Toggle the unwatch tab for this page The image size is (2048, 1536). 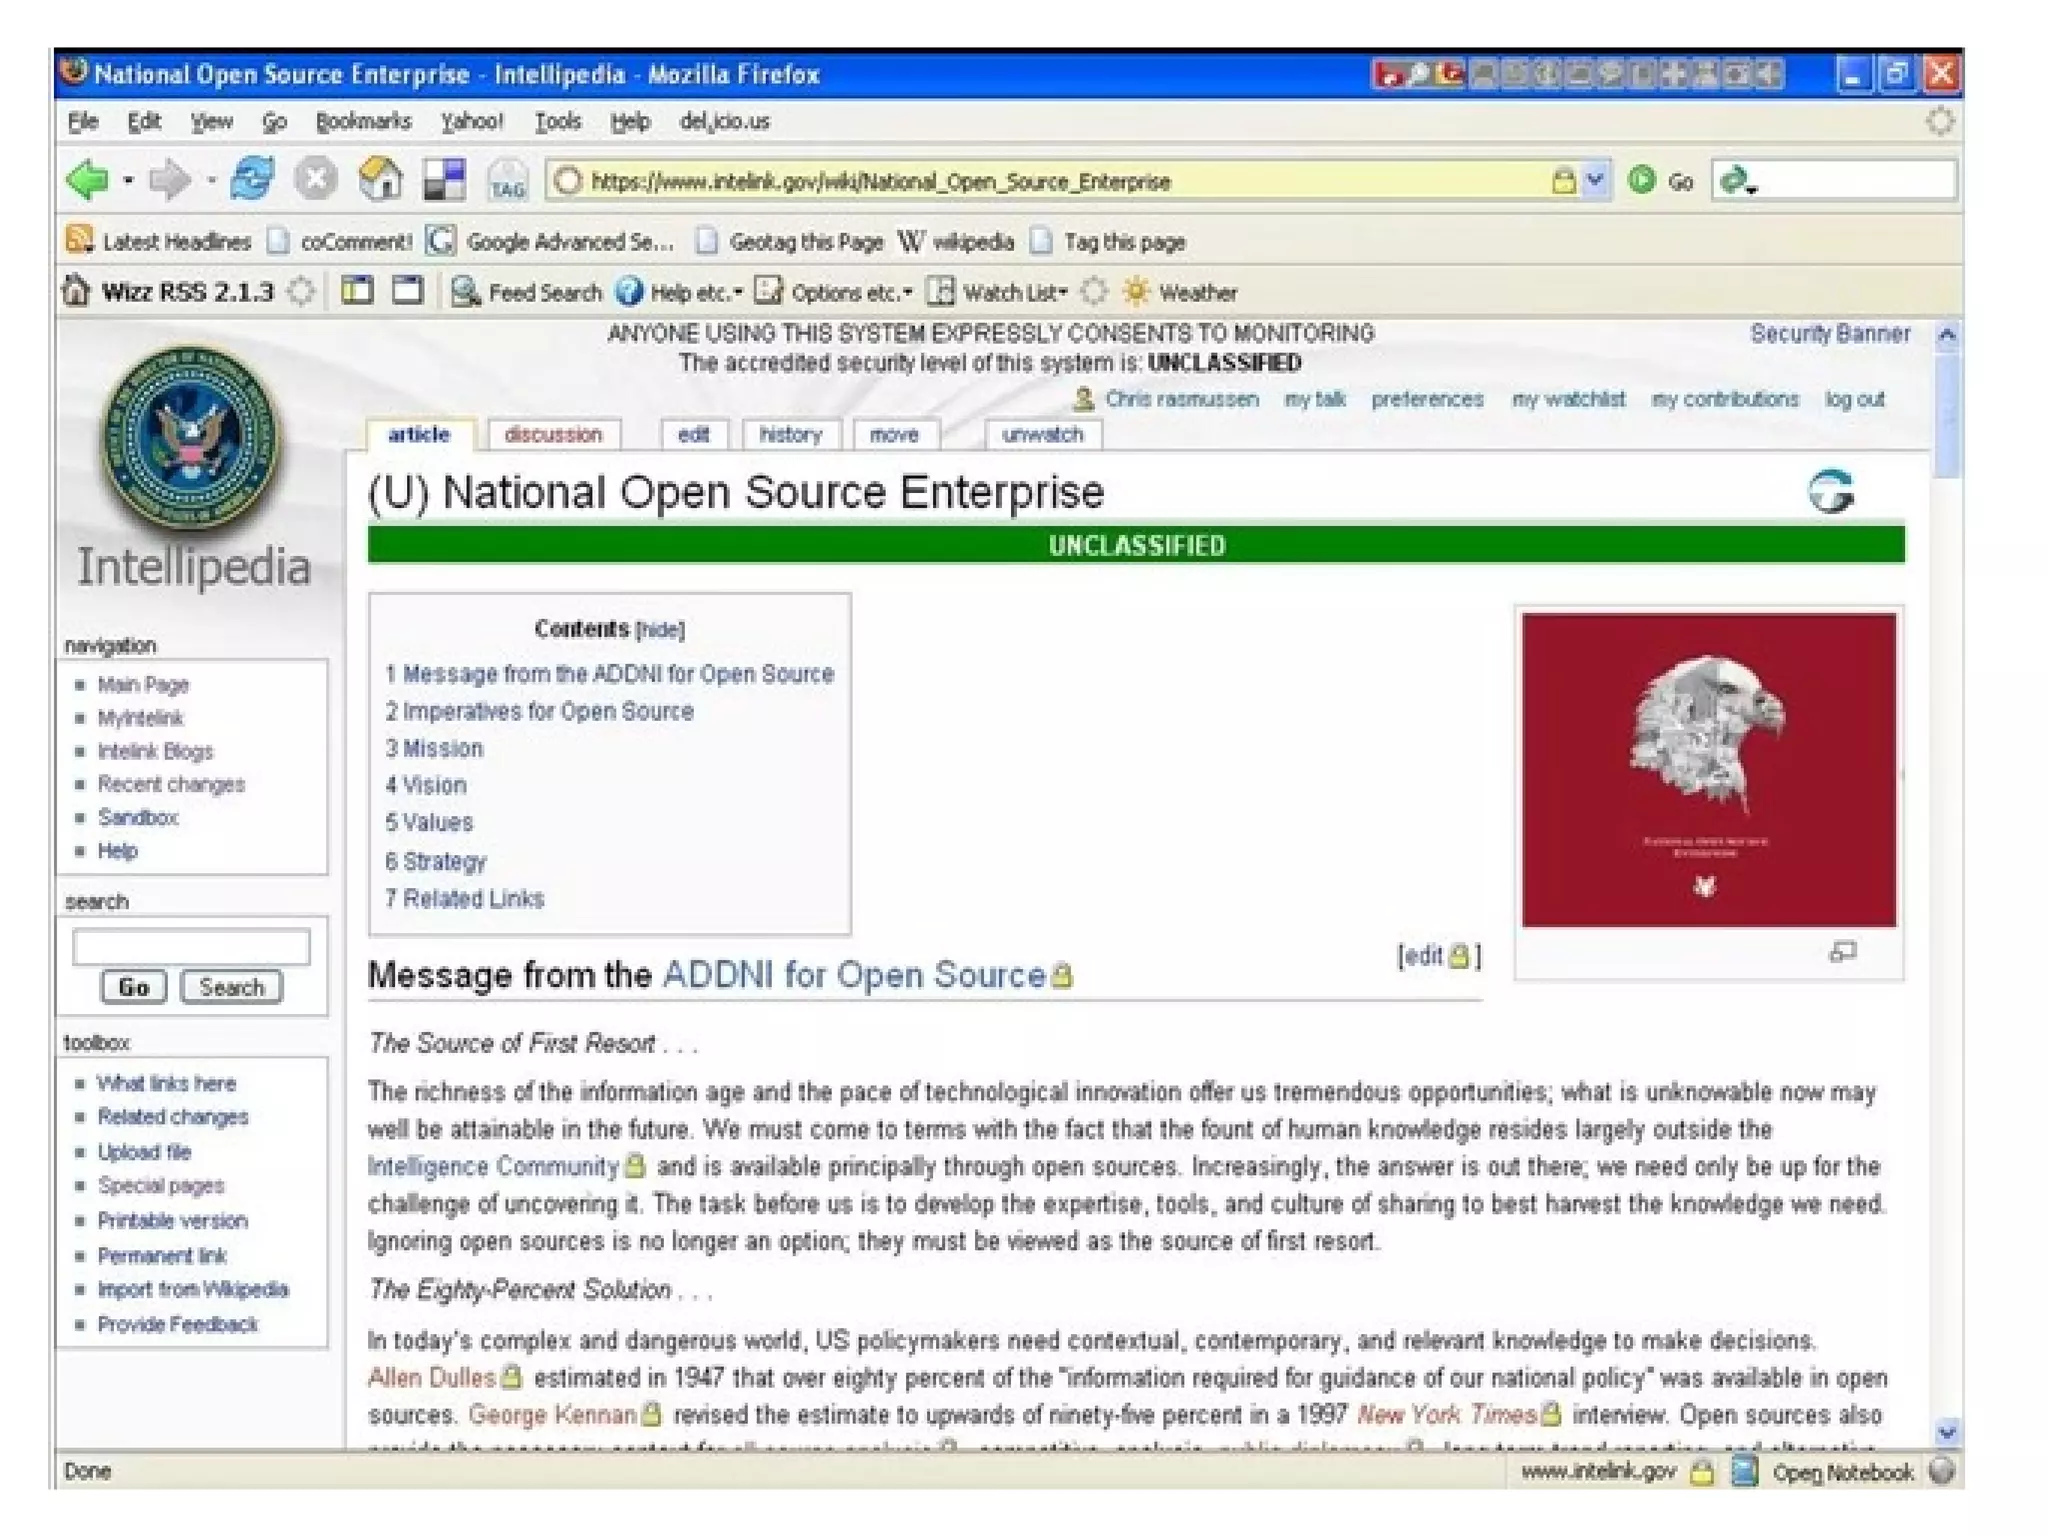tap(1042, 435)
